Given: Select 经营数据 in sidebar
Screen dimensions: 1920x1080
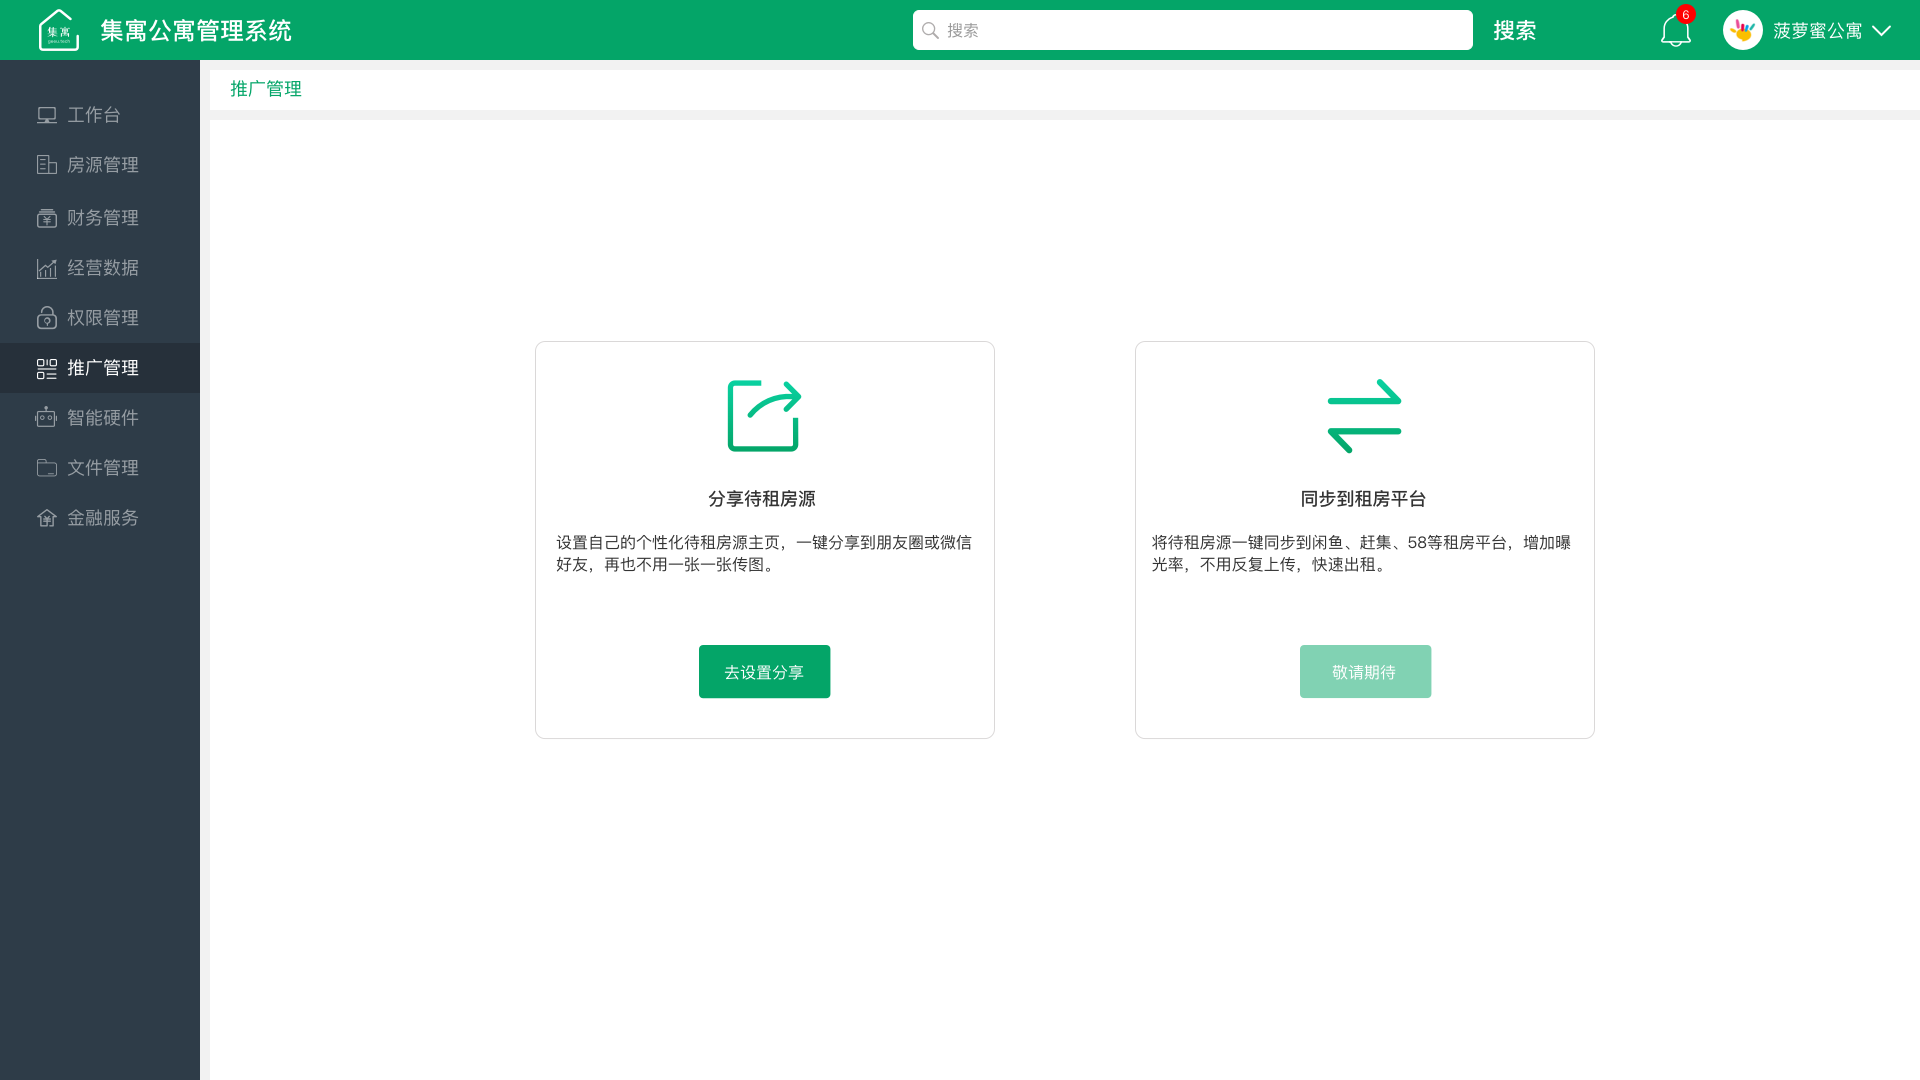Looking at the screenshot, I should click(100, 268).
